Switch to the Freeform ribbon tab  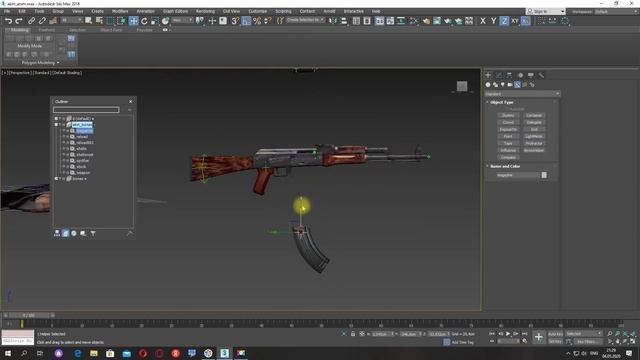(47, 30)
